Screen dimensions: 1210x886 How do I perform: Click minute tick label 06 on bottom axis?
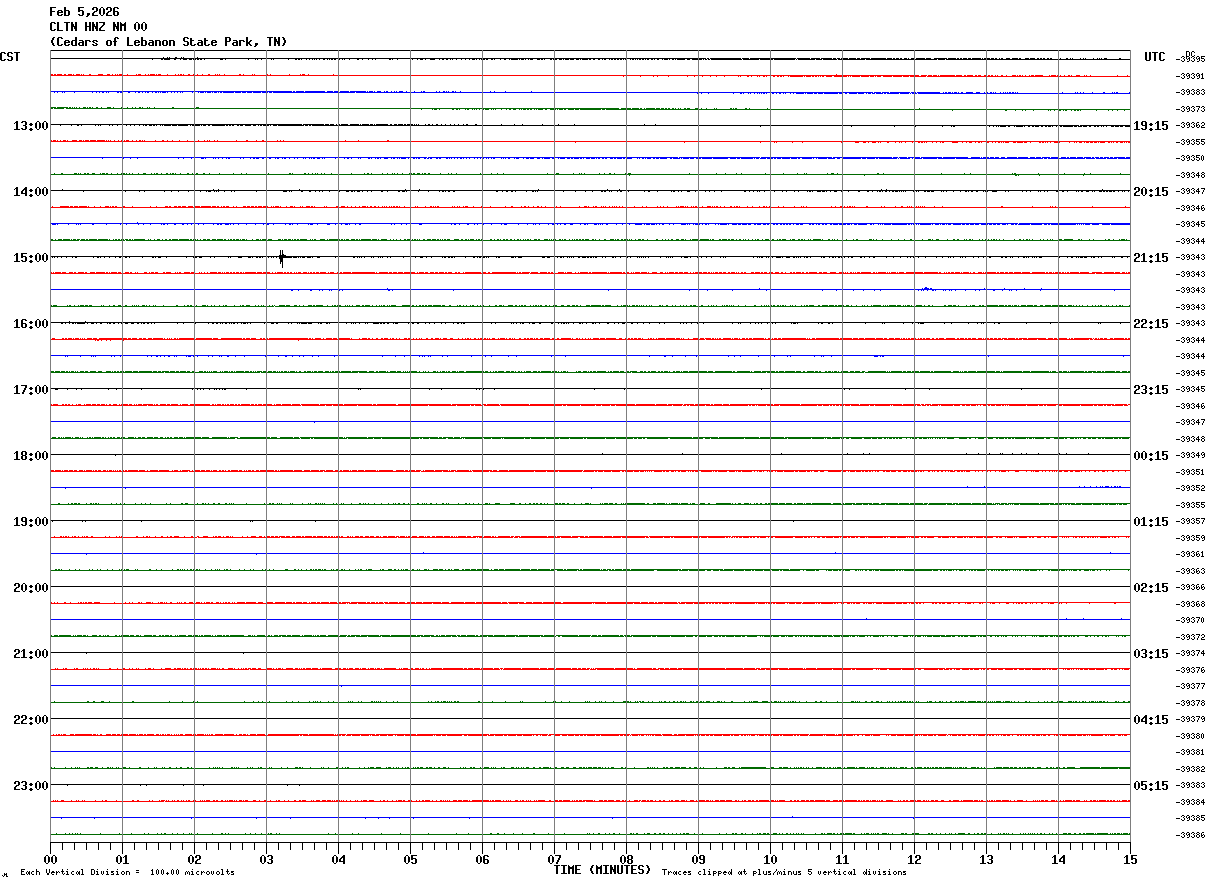click(x=482, y=859)
